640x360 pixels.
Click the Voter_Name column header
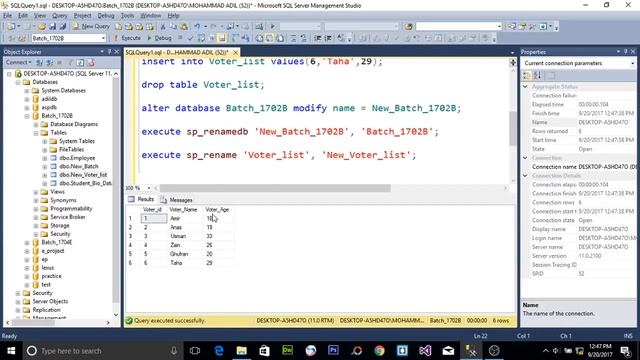click(x=183, y=209)
